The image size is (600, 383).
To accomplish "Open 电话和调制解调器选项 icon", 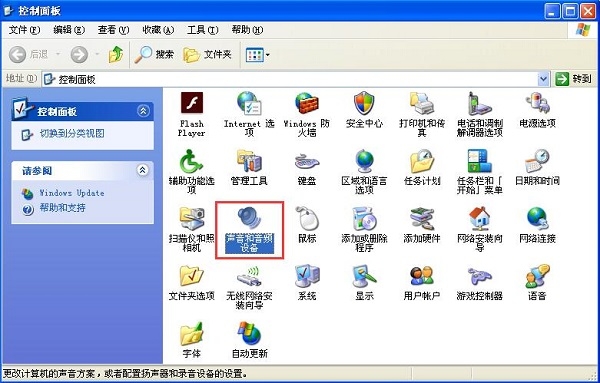I will 479,103.
